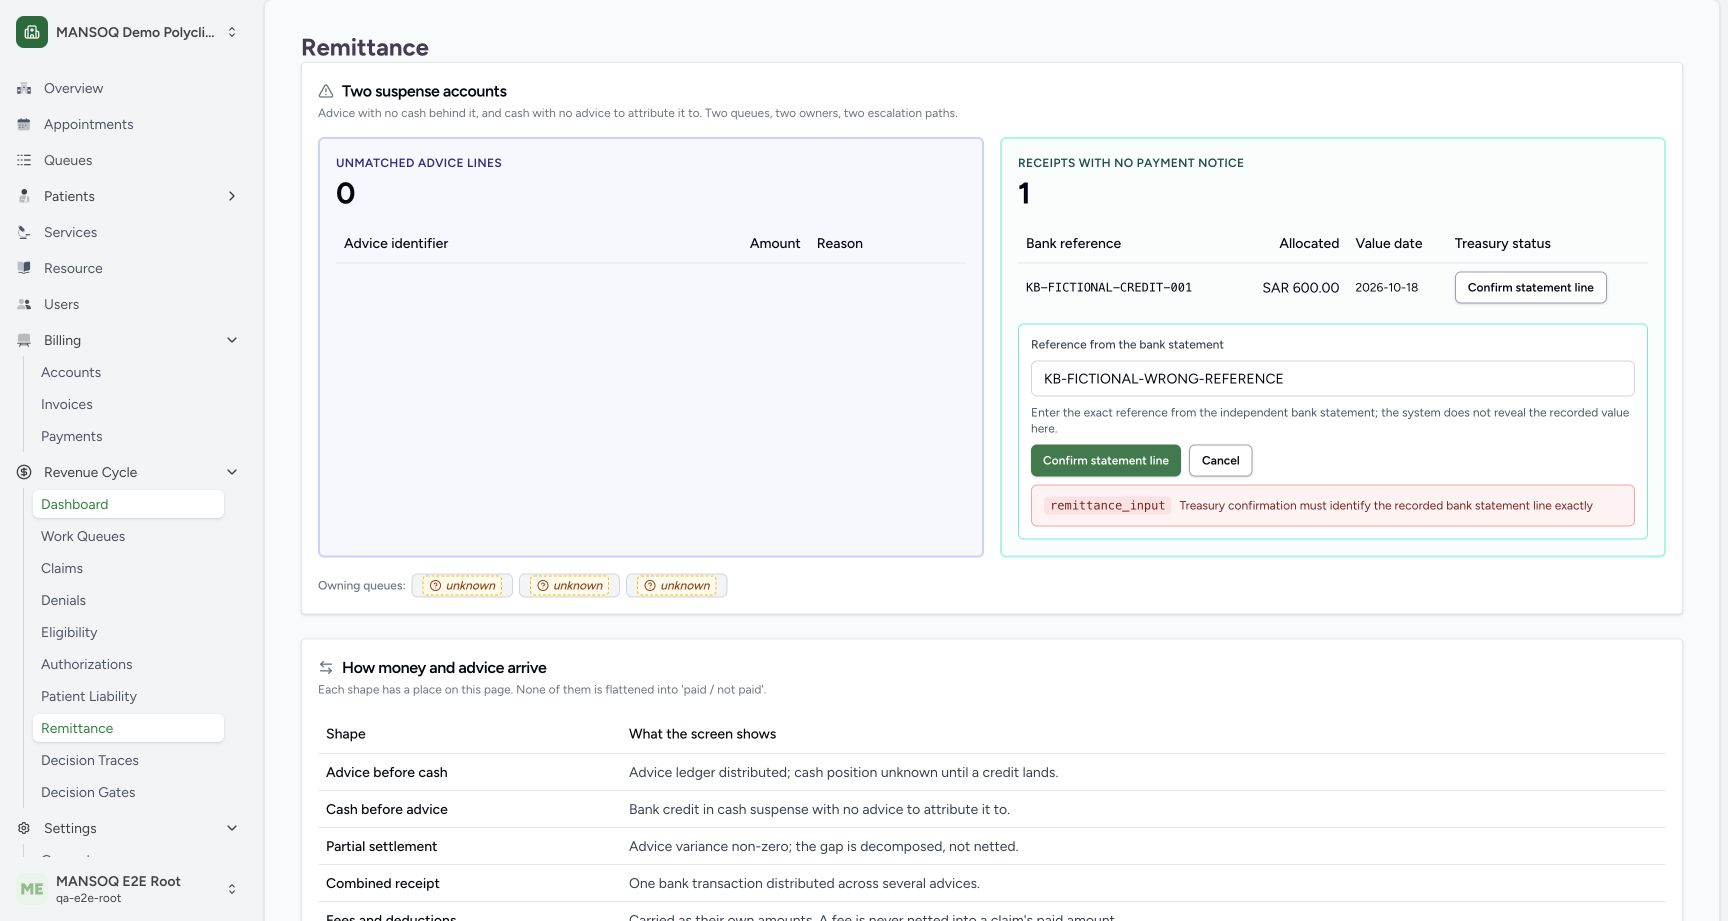Viewport: 1728px width, 921px height.
Task: Open Authorizations in the sidebar
Action: [128, 665]
